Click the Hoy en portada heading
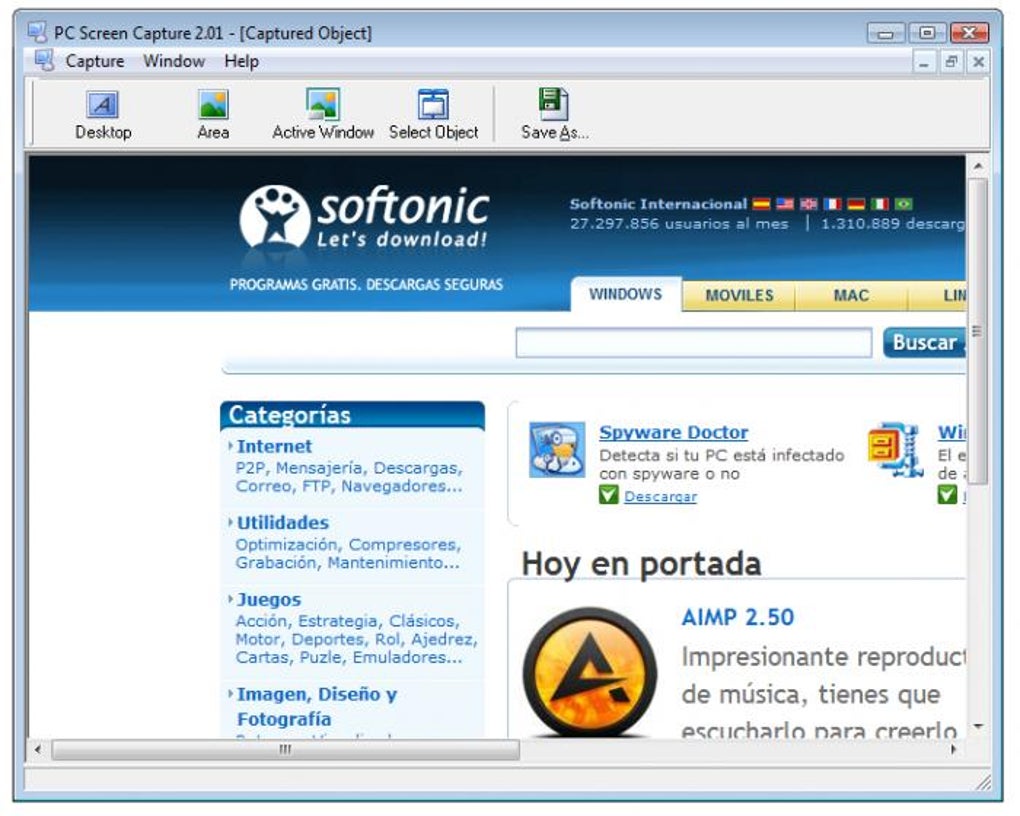Viewport: 1020px width, 816px height. point(641,564)
